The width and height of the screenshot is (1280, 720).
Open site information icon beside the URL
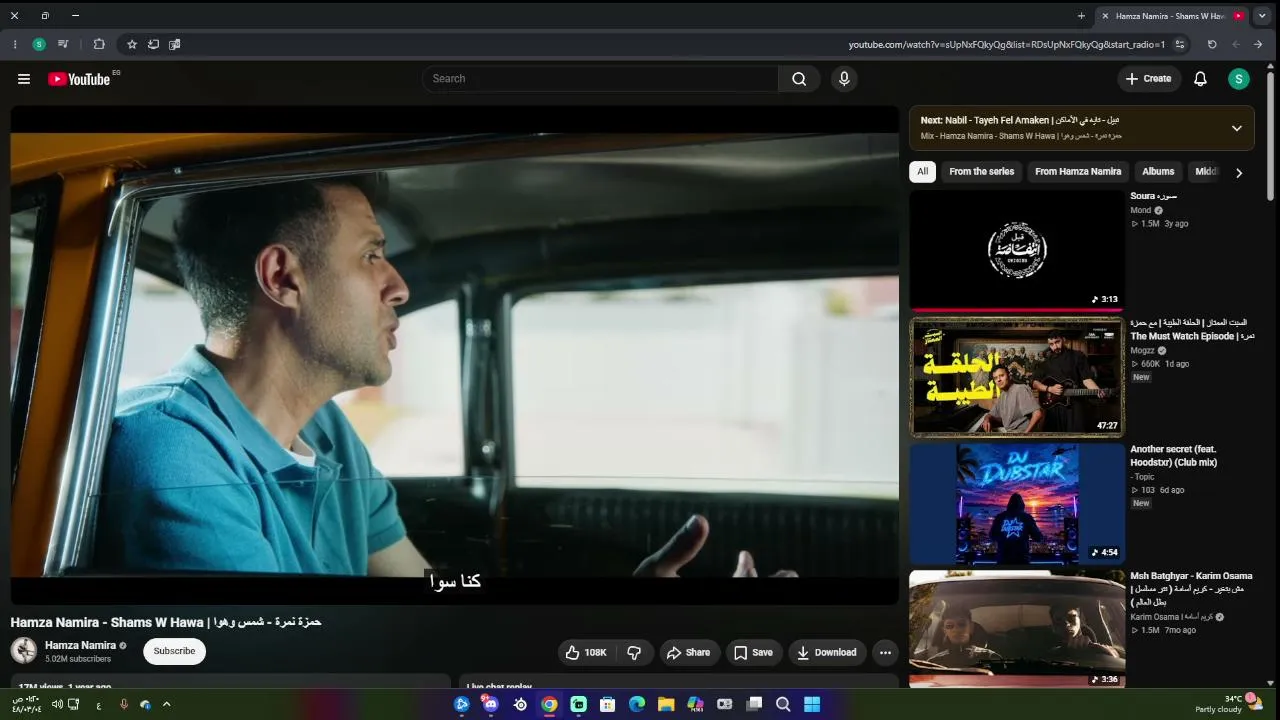pos(1180,44)
